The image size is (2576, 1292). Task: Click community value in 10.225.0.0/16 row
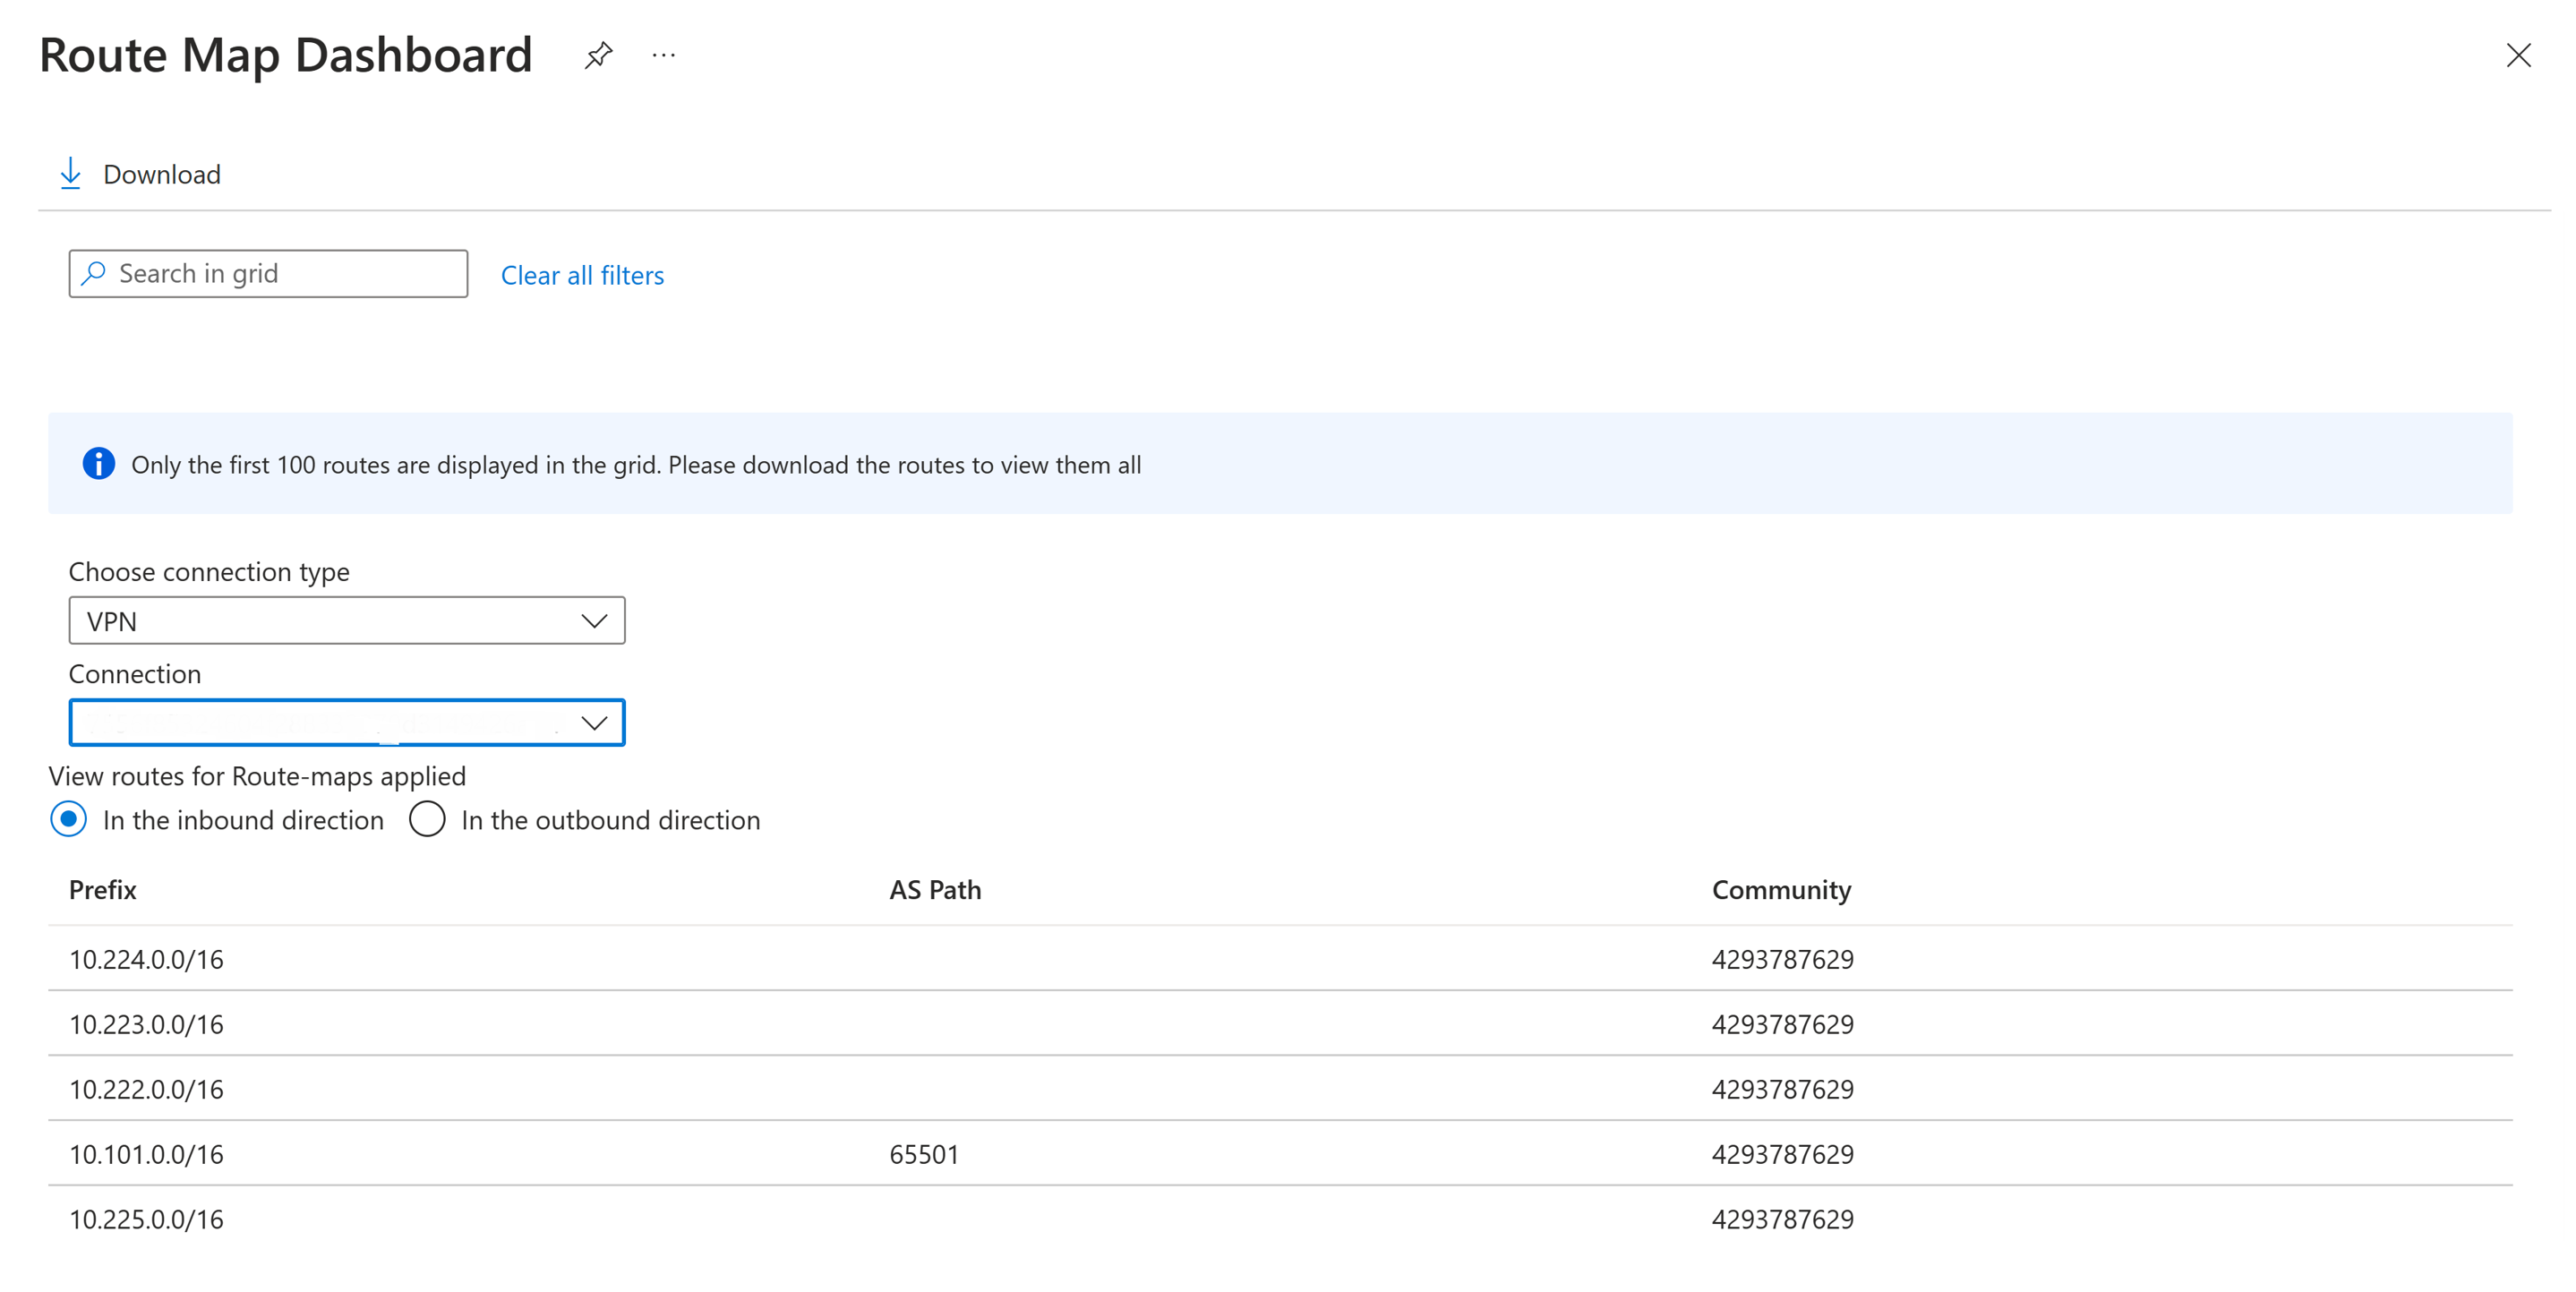pyautogui.click(x=1782, y=1219)
